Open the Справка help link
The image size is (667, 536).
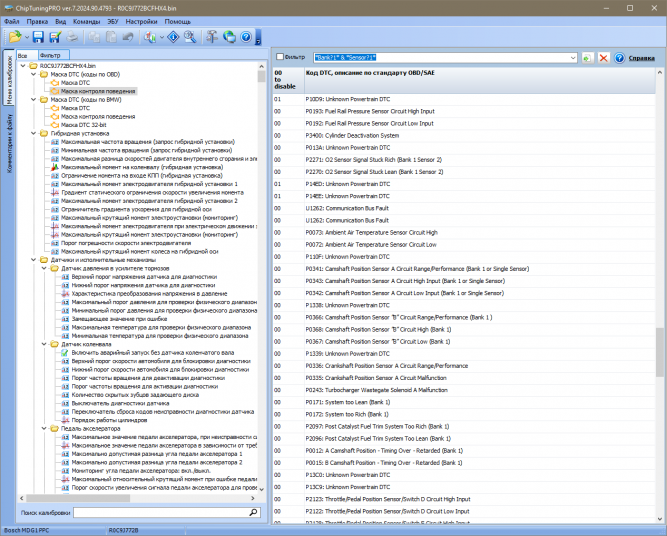click(x=641, y=57)
